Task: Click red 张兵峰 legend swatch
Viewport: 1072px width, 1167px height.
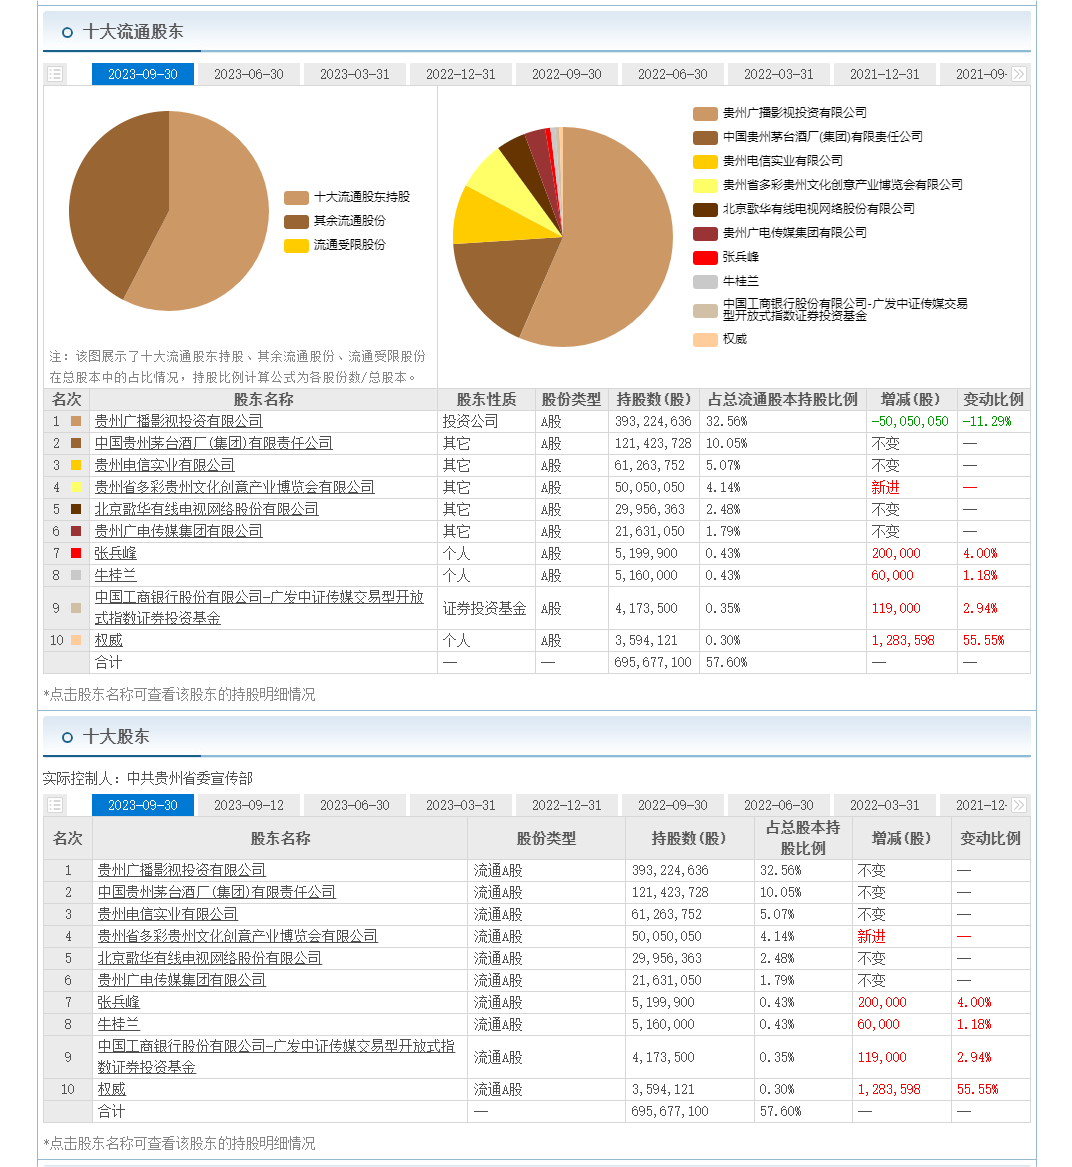Action: 705,258
